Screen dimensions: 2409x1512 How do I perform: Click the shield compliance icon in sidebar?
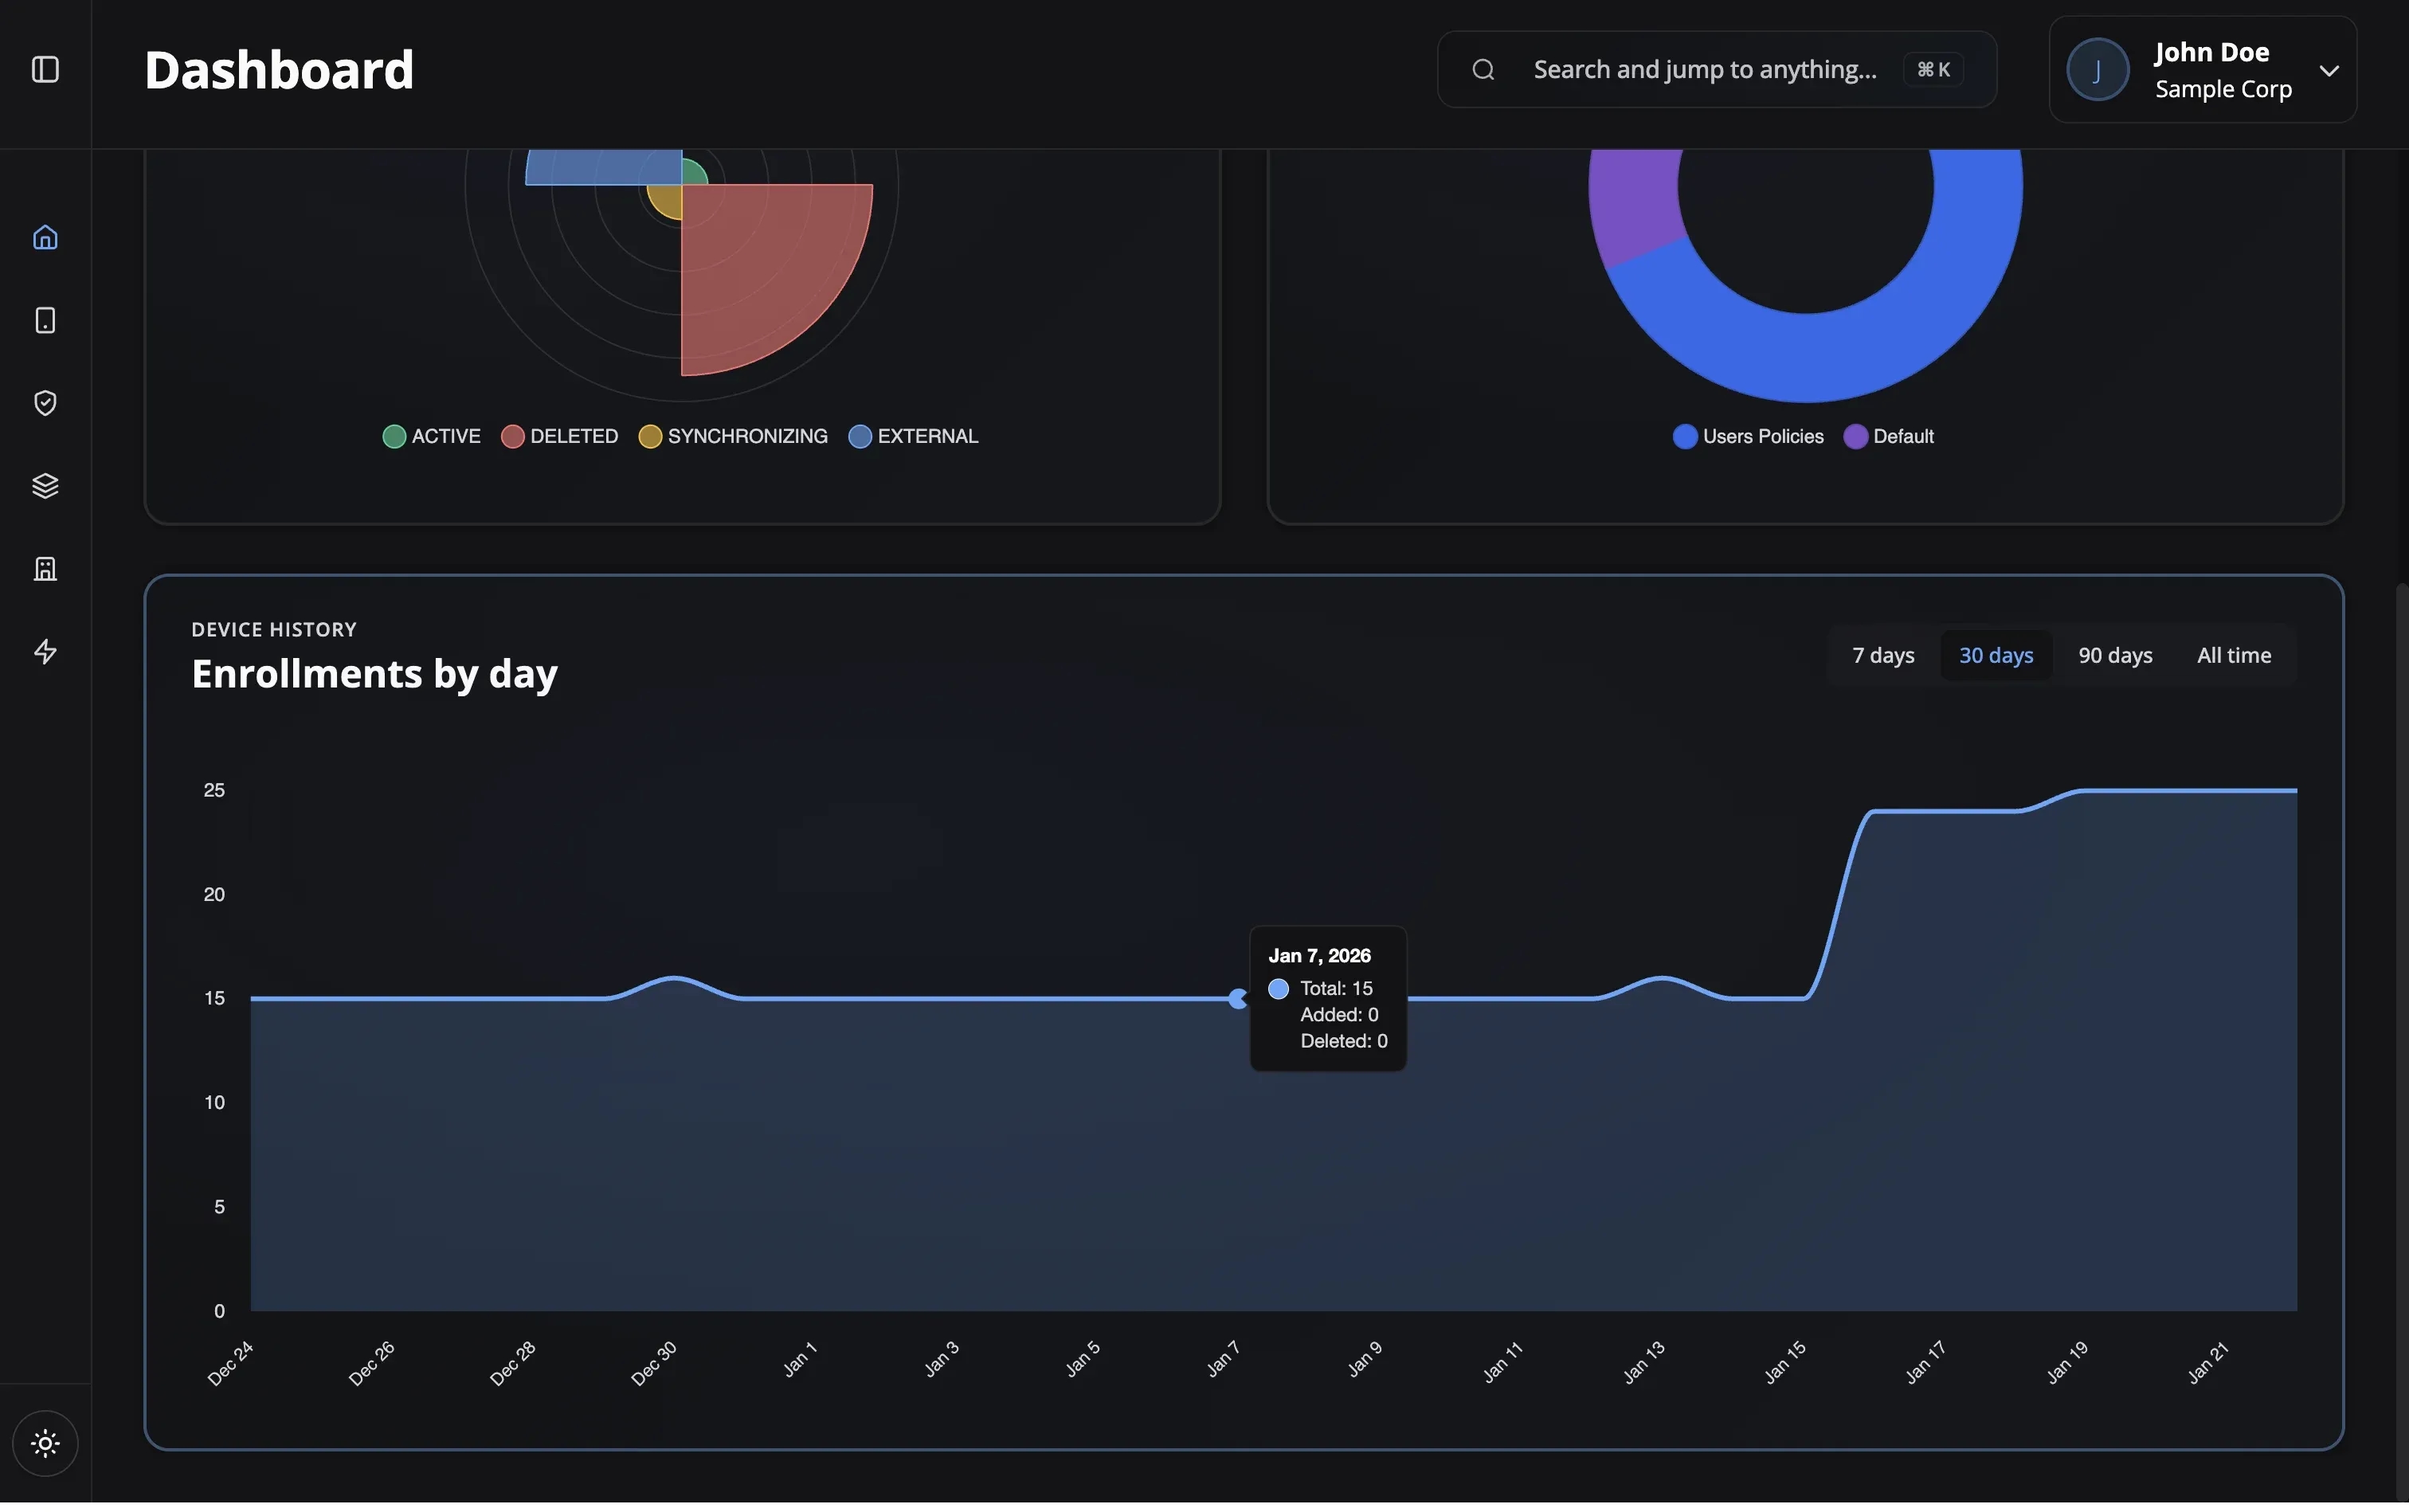(x=45, y=402)
